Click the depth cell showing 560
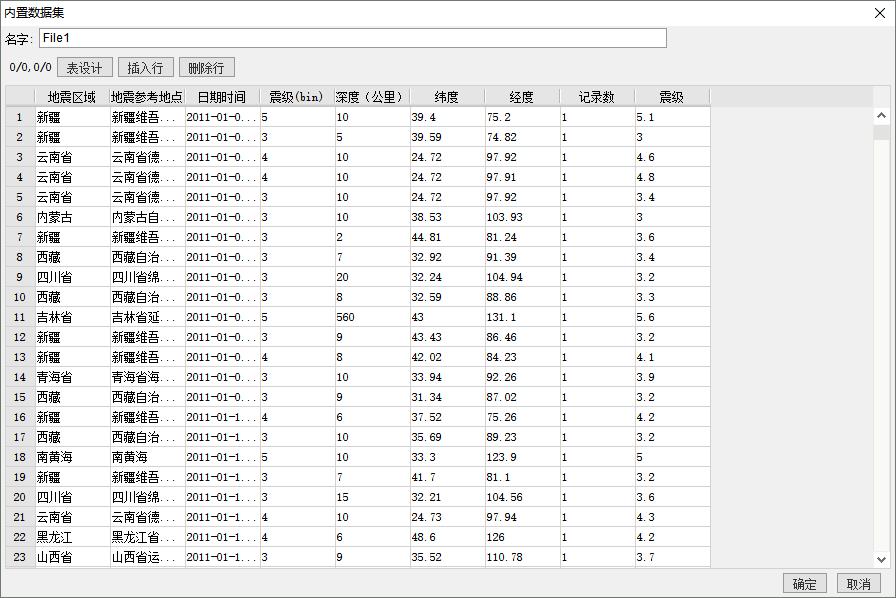The width and height of the screenshot is (896, 598). [x=371, y=317]
